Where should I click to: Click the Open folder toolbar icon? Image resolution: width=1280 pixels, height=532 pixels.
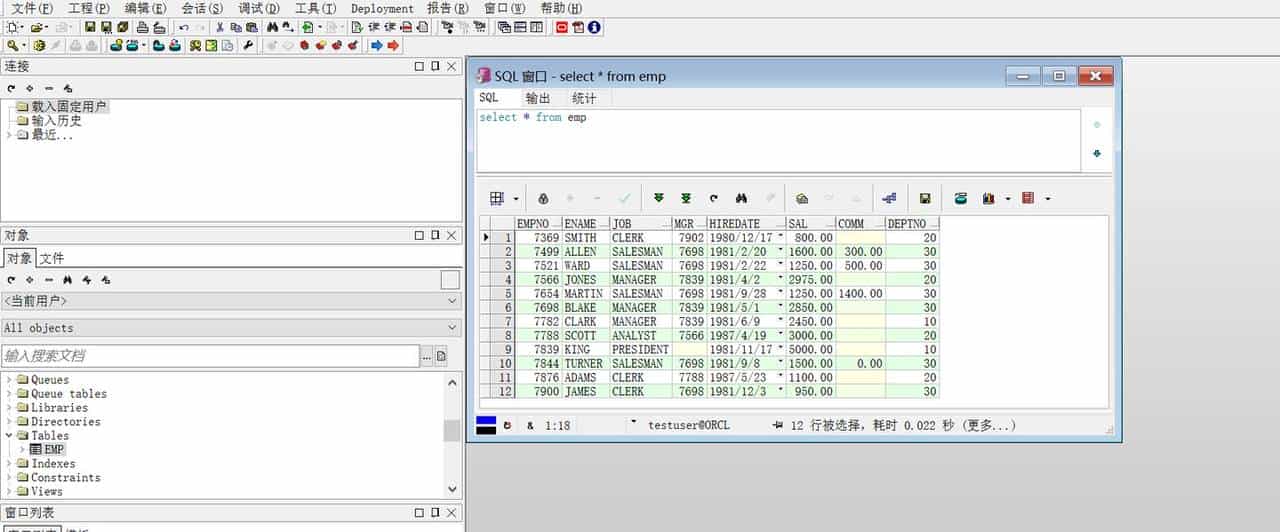(37, 27)
